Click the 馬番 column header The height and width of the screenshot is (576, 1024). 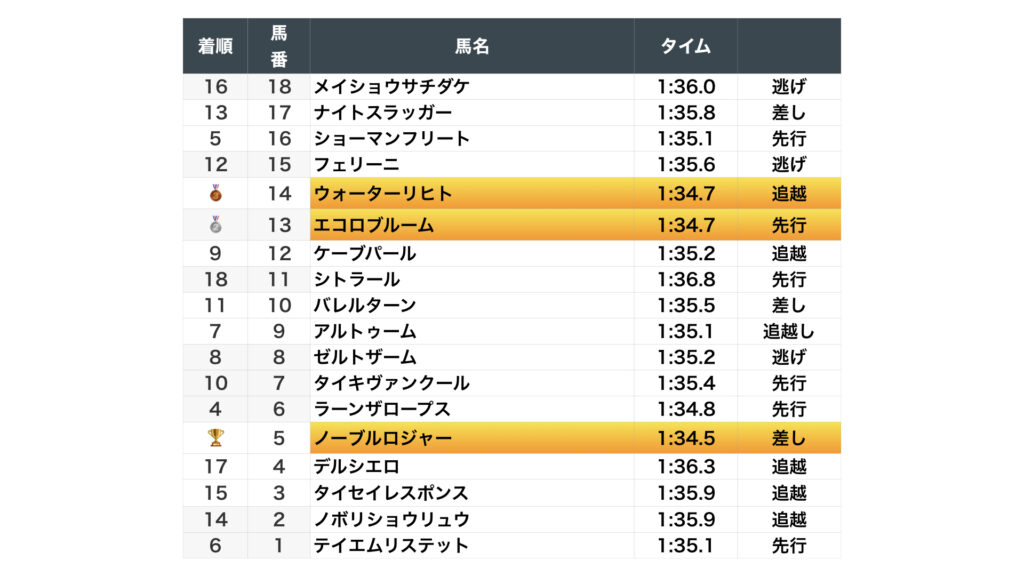(x=279, y=46)
